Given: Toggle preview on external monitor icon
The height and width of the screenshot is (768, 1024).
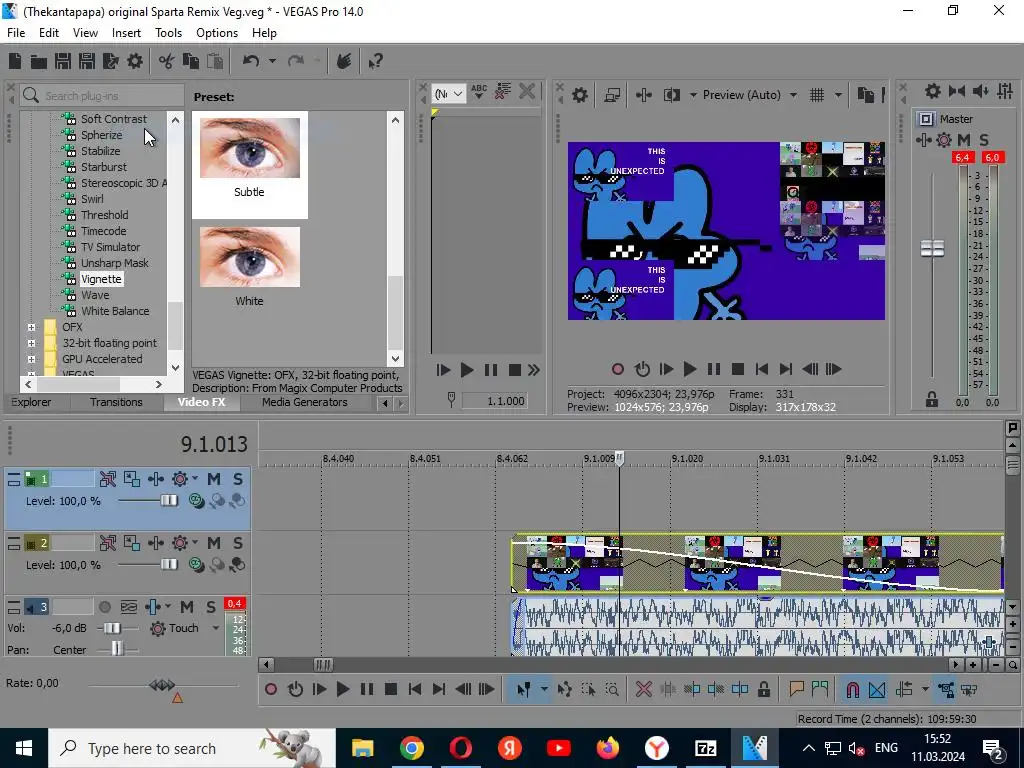Looking at the screenshot, I should [x=612, y=95].
